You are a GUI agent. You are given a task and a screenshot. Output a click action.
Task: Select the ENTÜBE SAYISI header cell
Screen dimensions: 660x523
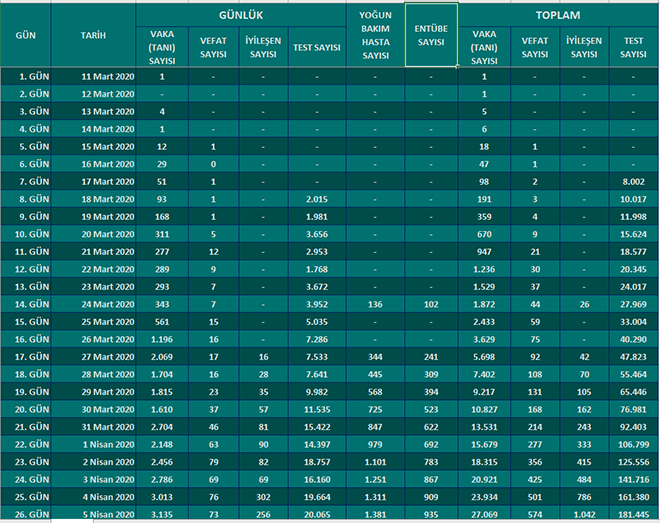(x=431, y=35)
